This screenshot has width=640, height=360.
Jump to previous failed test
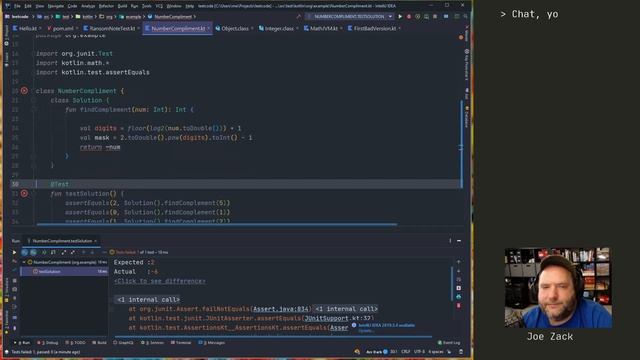[x=83, y=252]
